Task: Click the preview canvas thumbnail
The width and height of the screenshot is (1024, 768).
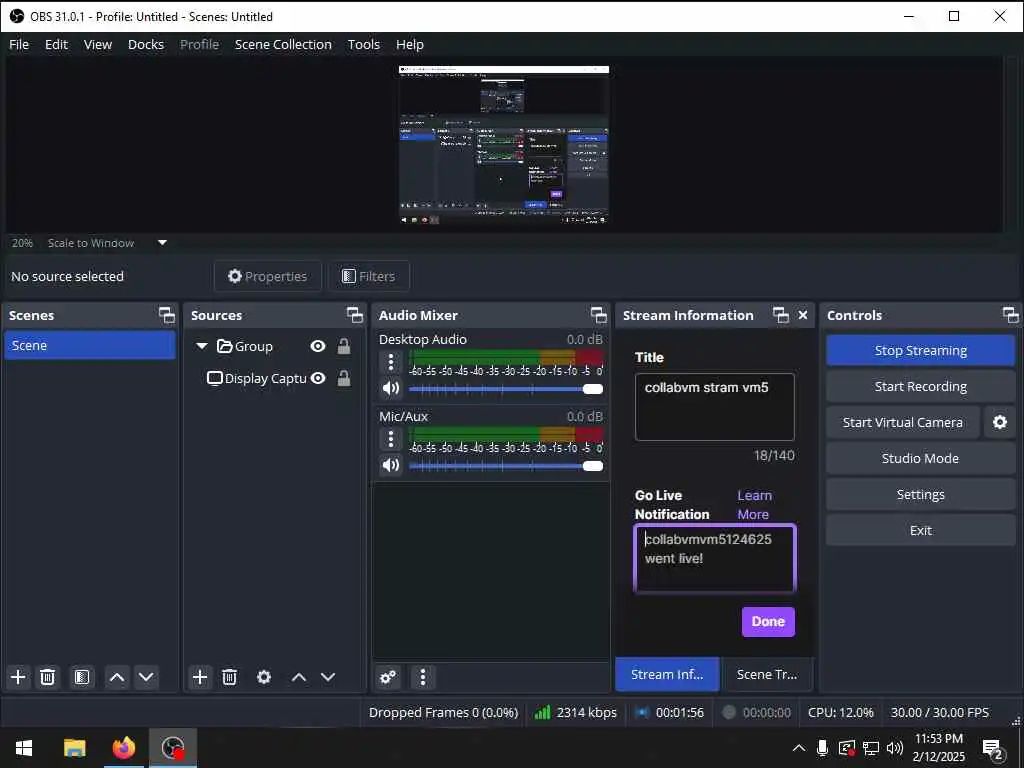Action: pos(504,145)
